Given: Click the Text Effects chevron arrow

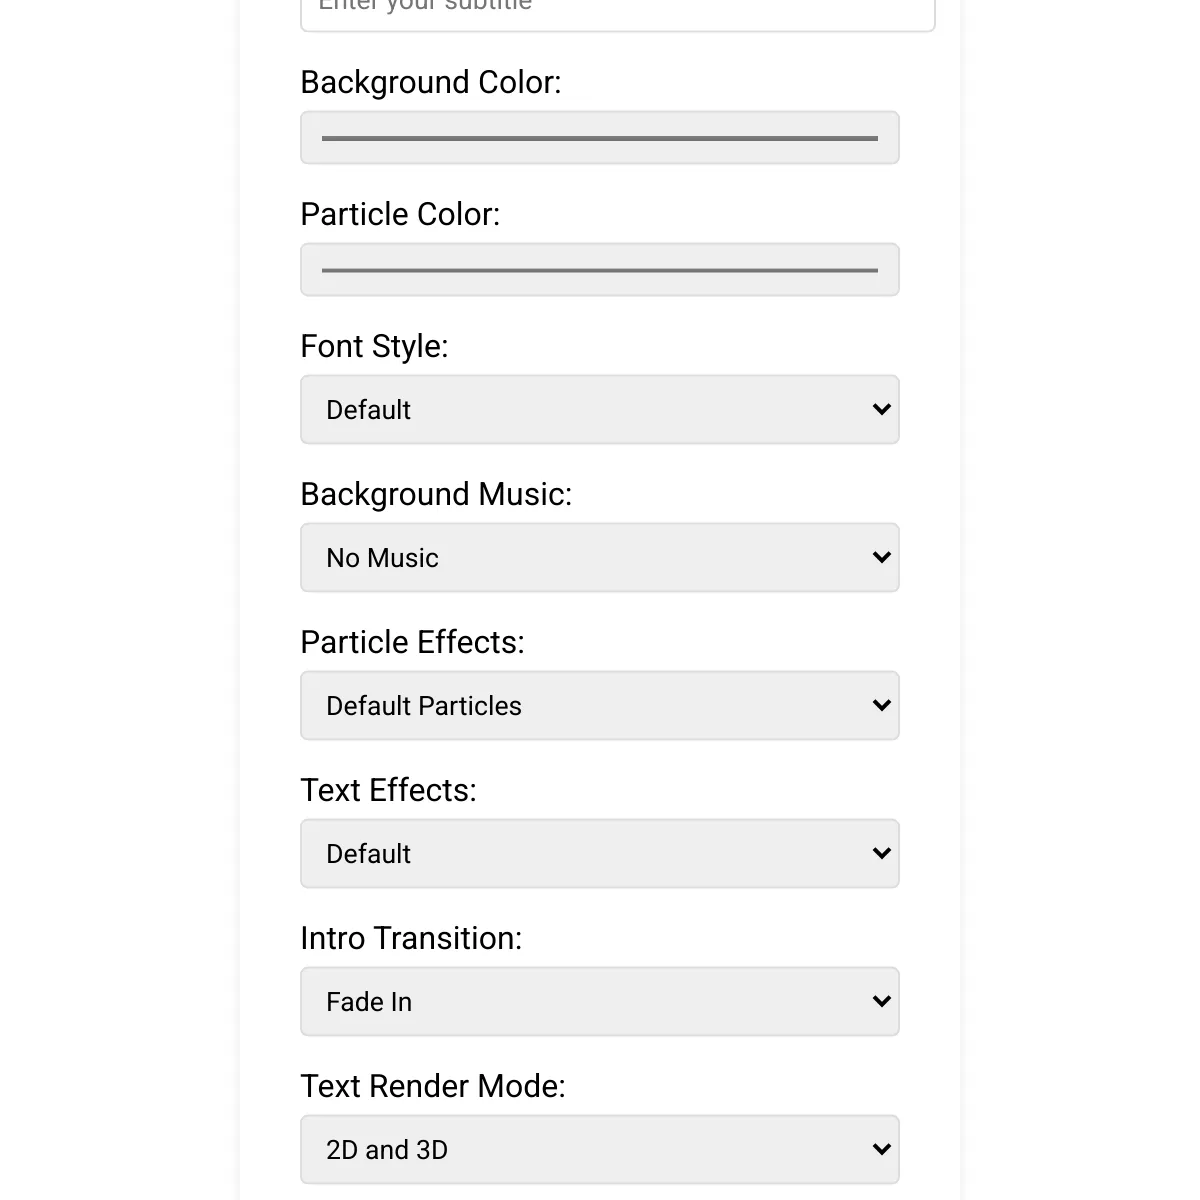Looking at the screenshot, I should coord(881,853).
